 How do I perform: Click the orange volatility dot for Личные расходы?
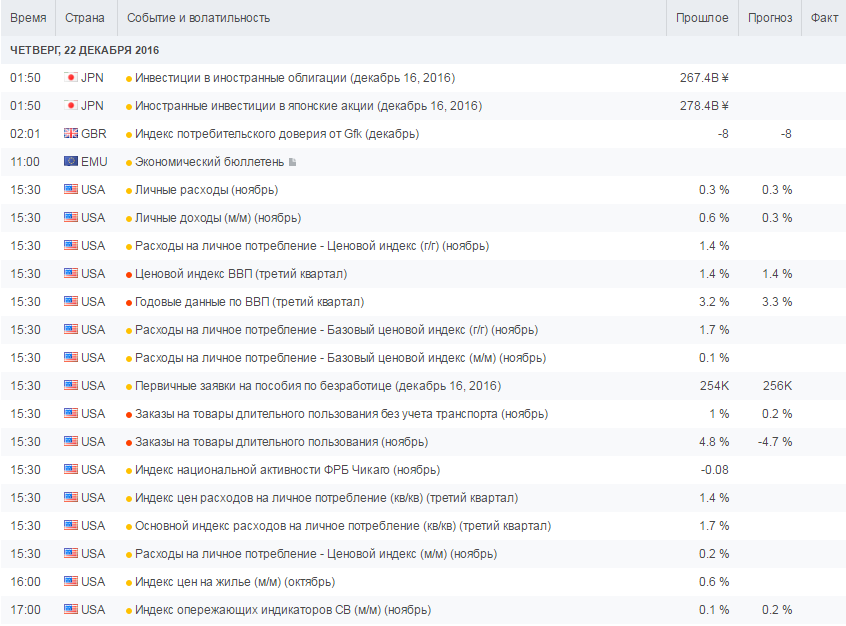coord(129,190)
